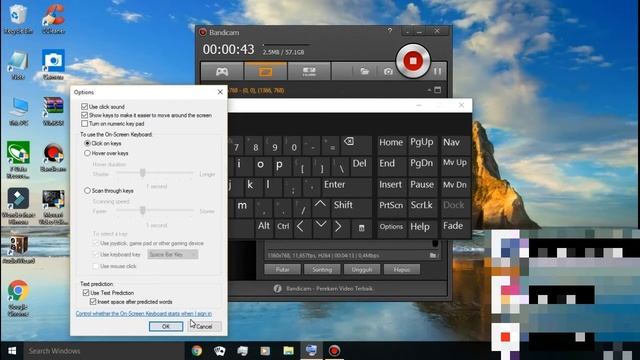Image resolution: width=640 pixels, height=360 pixels.
Task: Open Windows Start menu
Action: [x=11, y=351]
